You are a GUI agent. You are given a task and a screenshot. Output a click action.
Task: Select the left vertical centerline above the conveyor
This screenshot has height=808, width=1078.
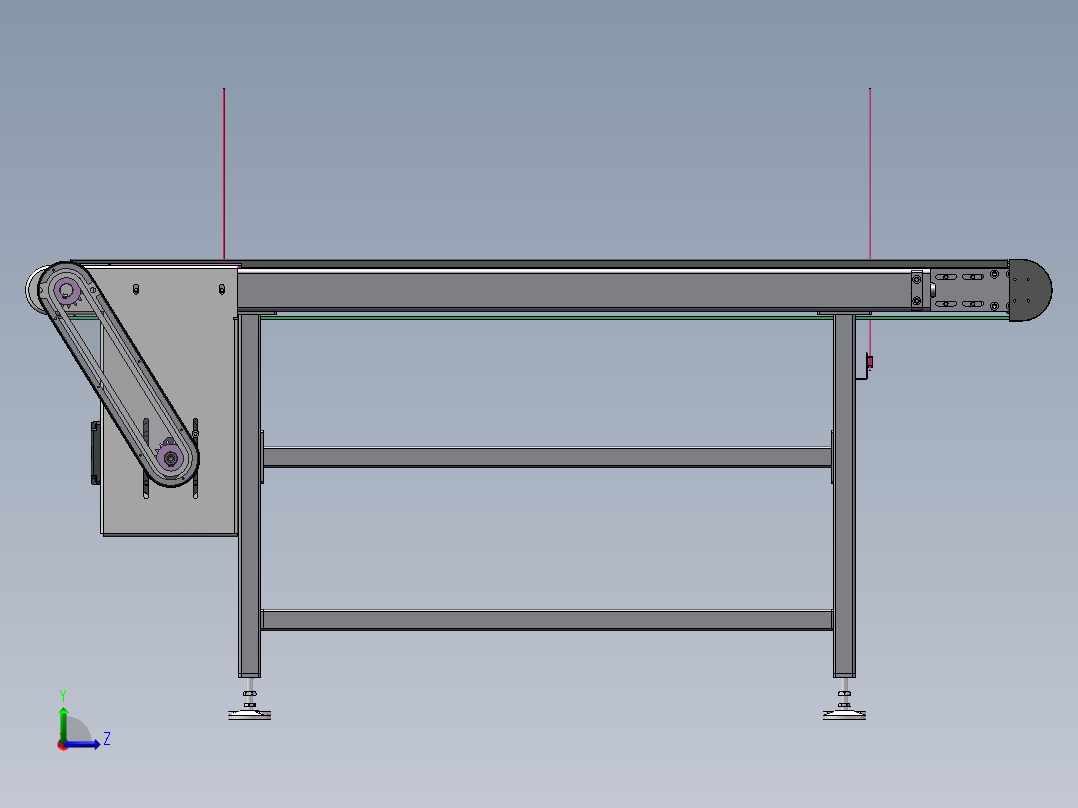pyautogui.click(x=222, y=170)
